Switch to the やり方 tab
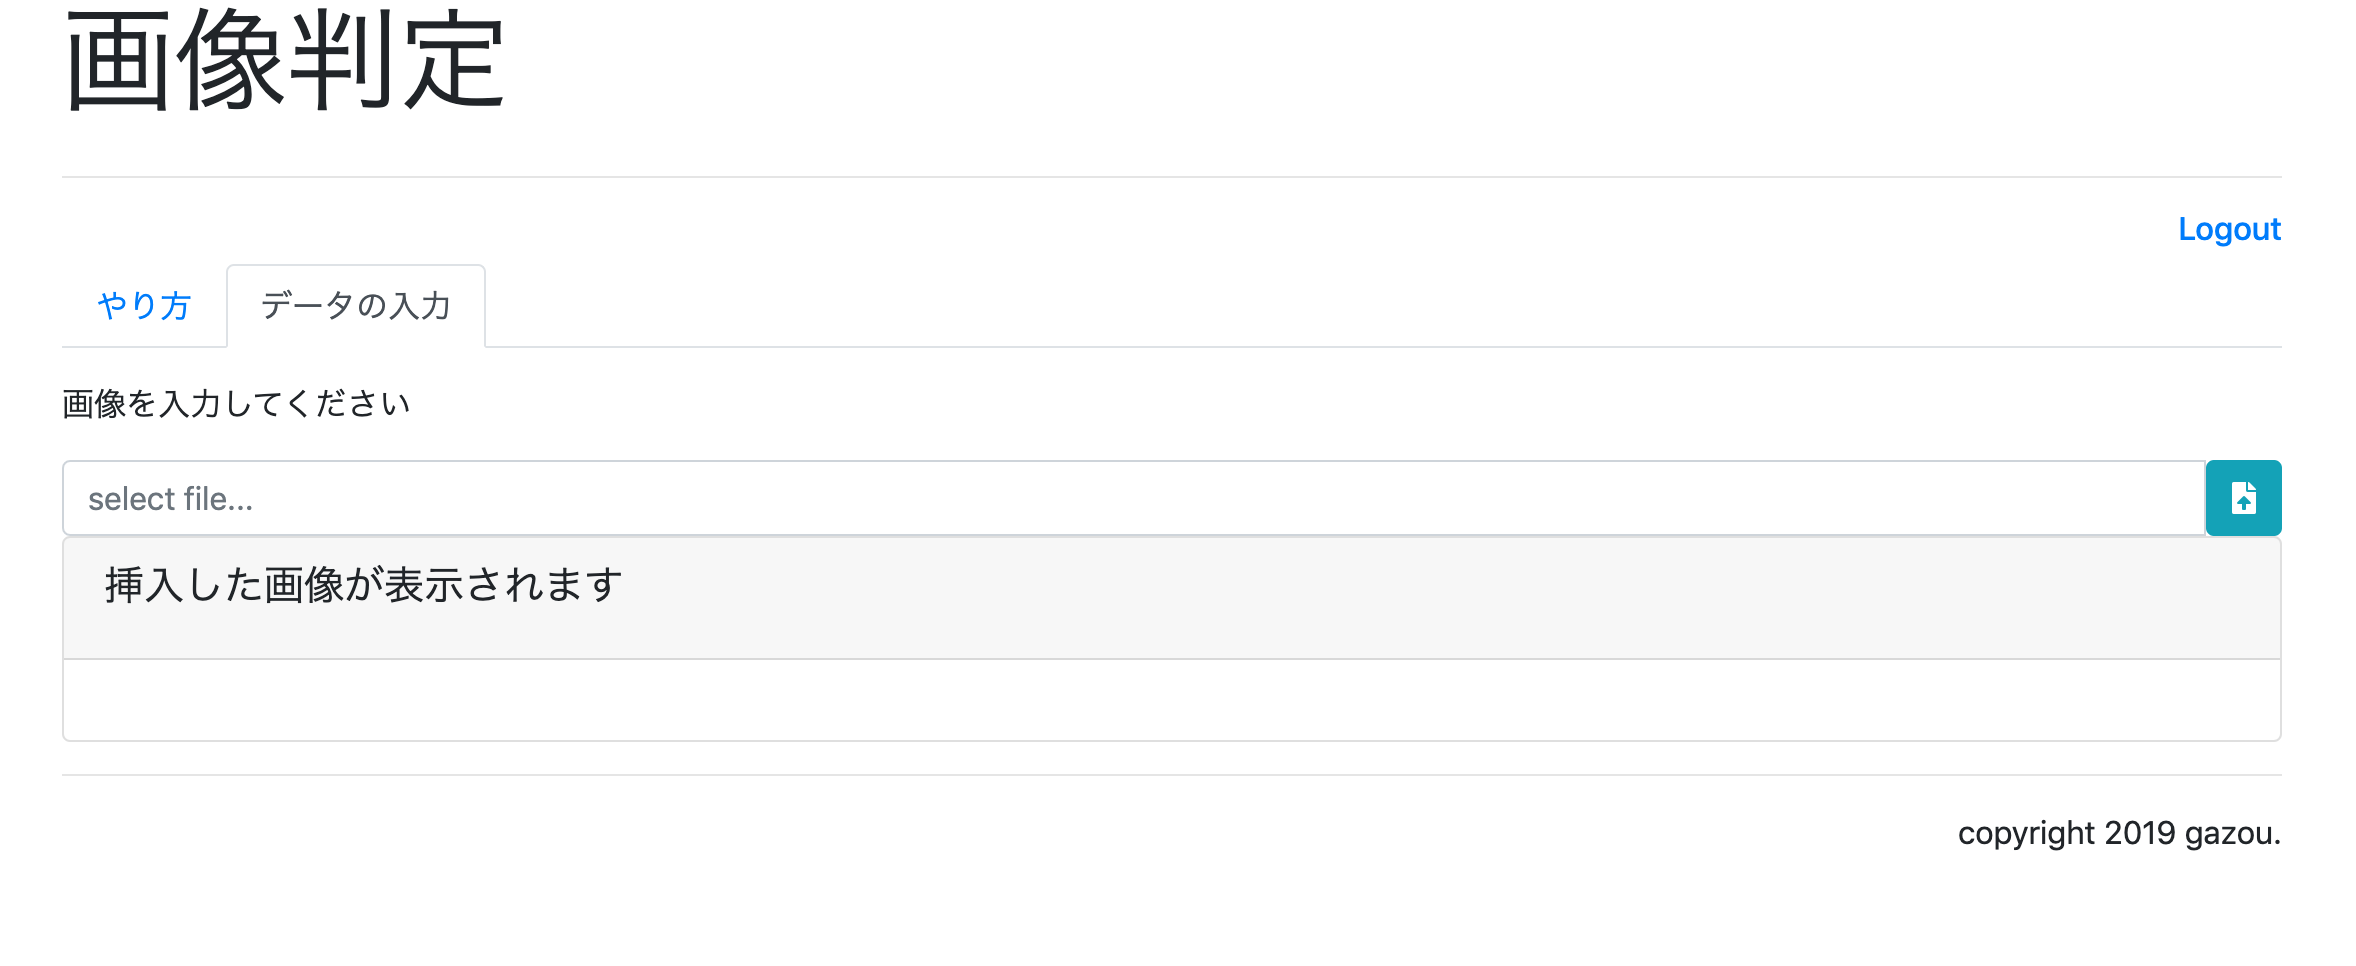Image resolution: width=2356 pixels, height=966 pixels. tap(144, 306)
